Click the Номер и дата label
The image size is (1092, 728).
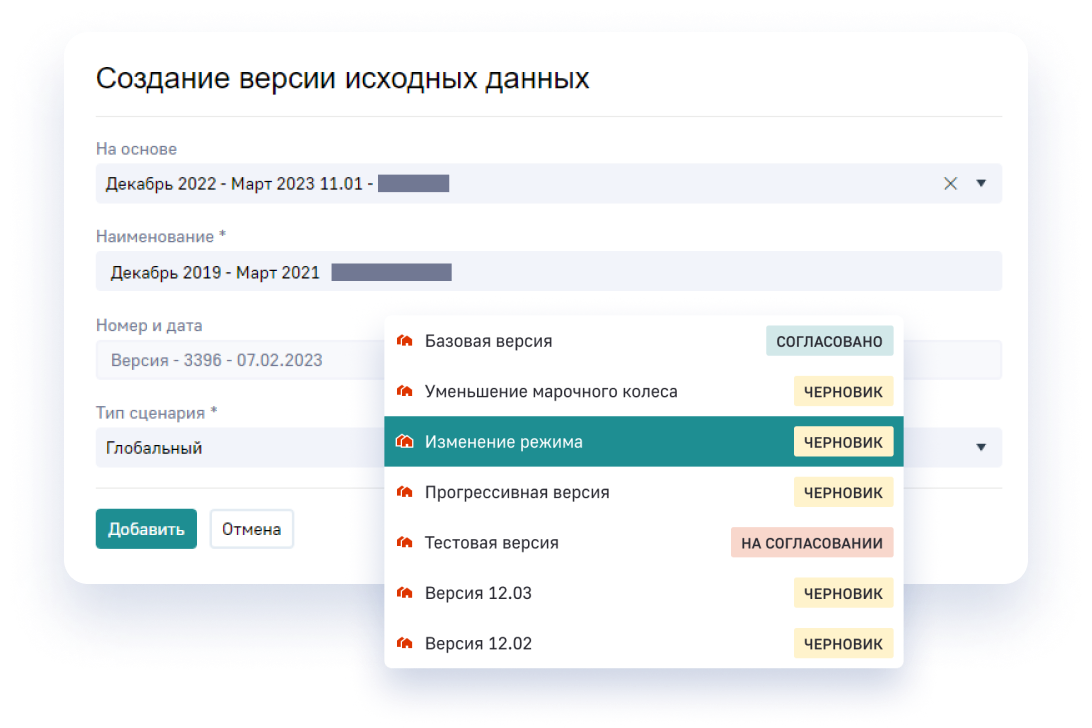149,325
